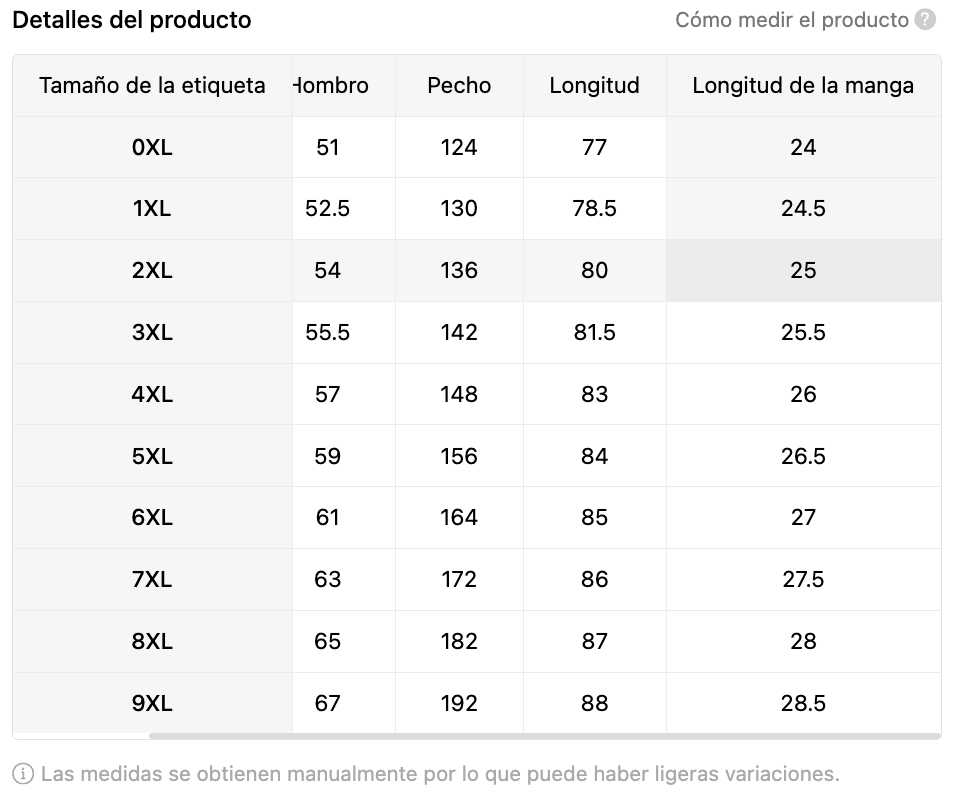Click the 'Longitud de la manga' header
This screenshot has height=798, width=958.
(x=802, y=86)
